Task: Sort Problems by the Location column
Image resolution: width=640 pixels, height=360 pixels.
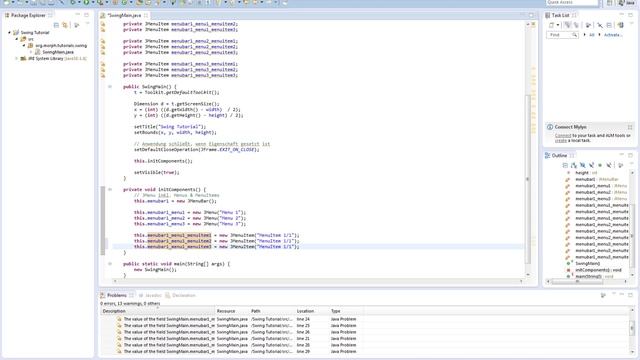Action: (x=312, y=311)
